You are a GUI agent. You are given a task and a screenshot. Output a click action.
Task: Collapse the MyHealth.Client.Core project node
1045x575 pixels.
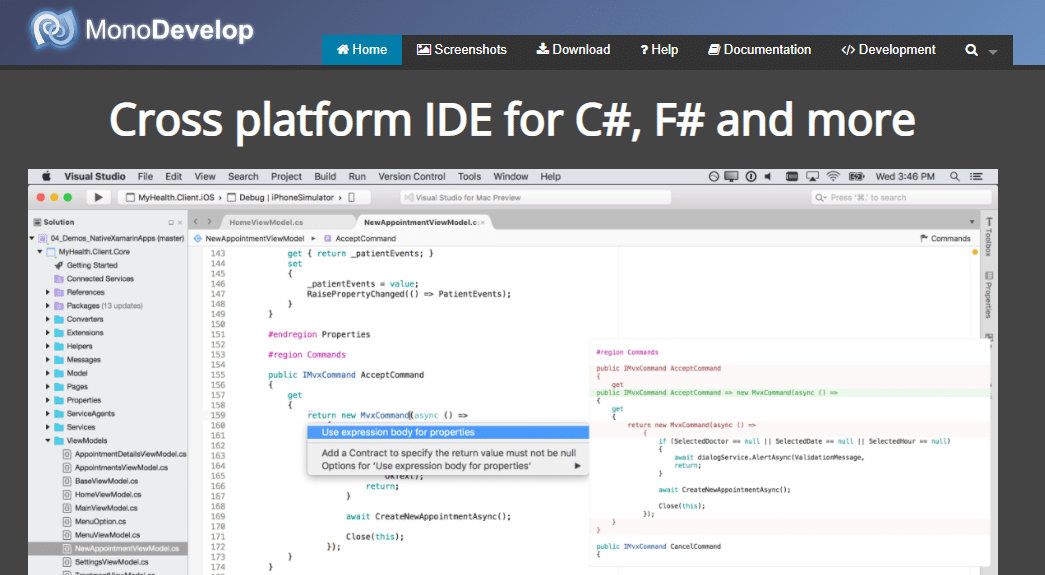click(x=40, y=252)
